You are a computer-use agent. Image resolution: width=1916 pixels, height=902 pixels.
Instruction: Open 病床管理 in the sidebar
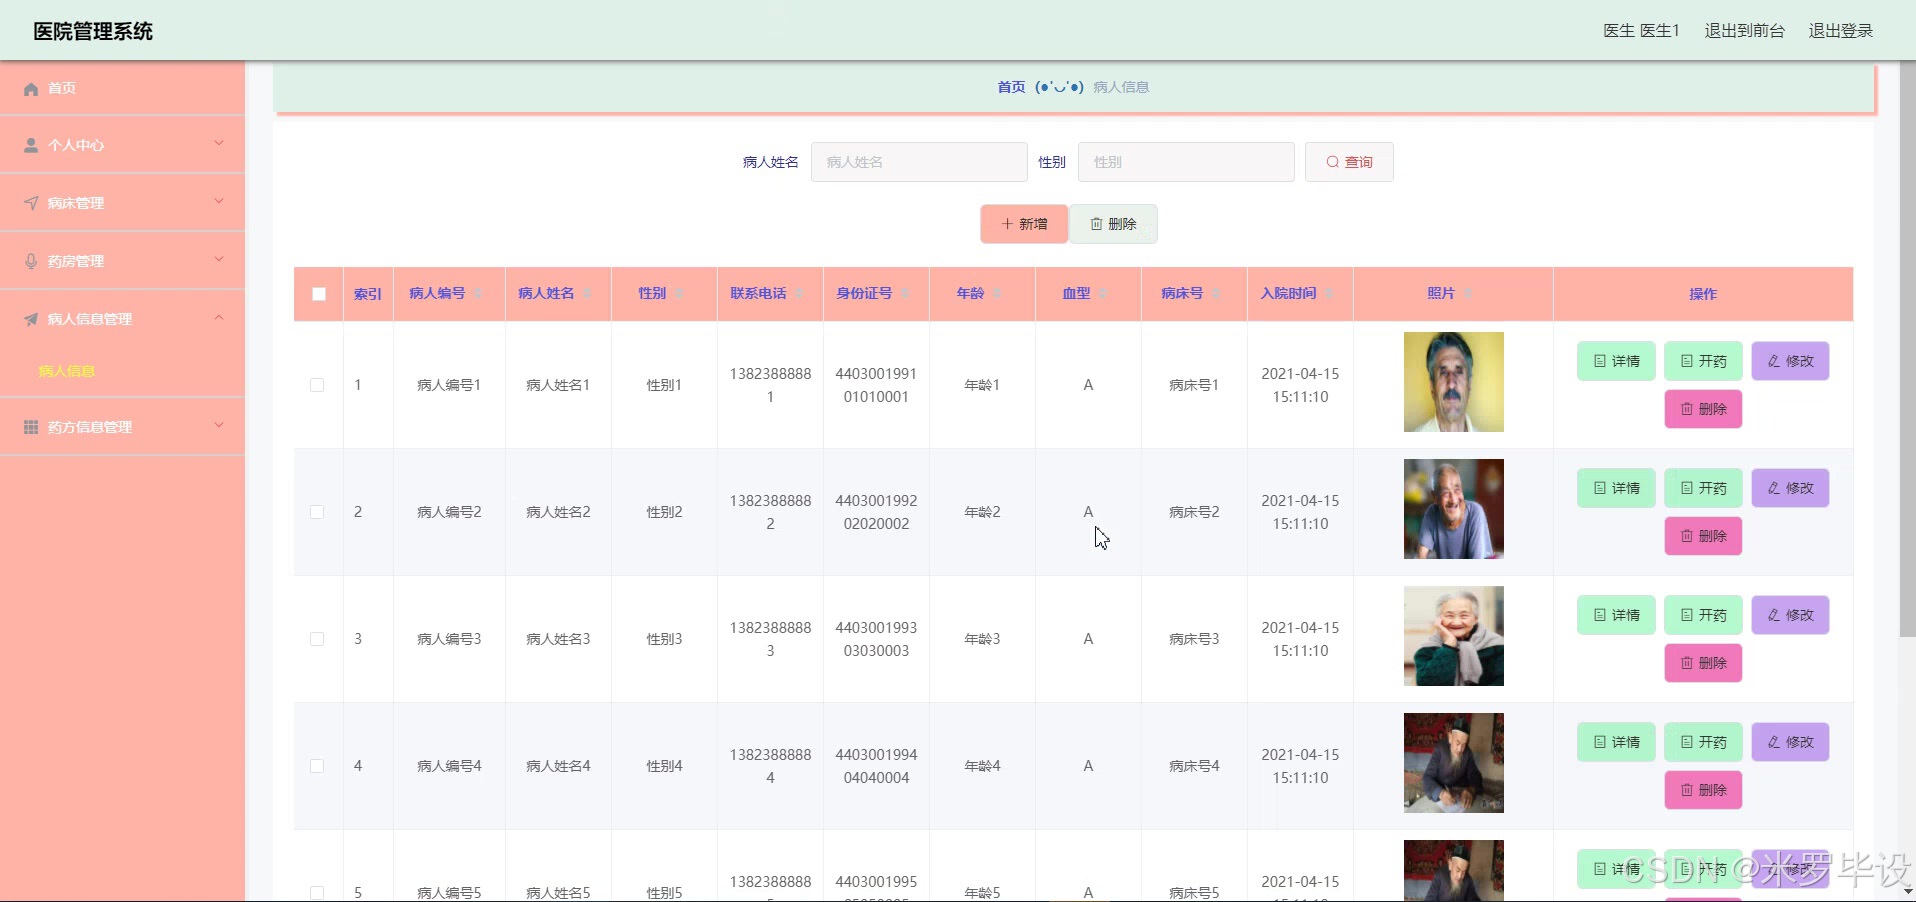[122, 203]
